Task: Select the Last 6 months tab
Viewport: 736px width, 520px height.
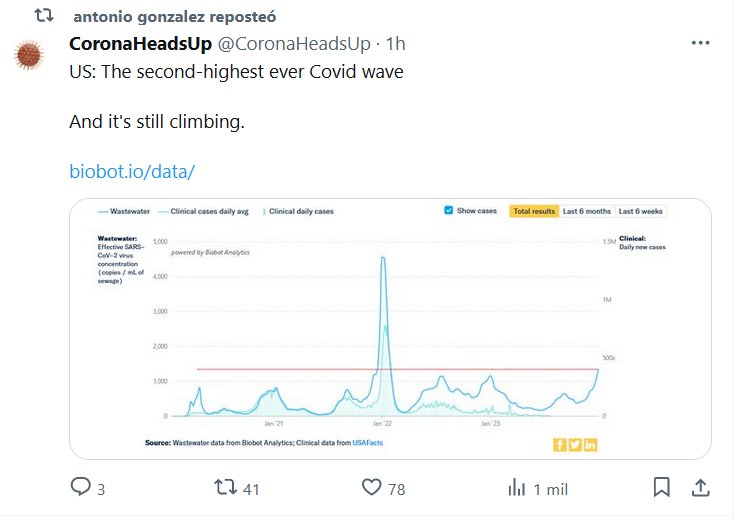Action: tap(586, 211)
